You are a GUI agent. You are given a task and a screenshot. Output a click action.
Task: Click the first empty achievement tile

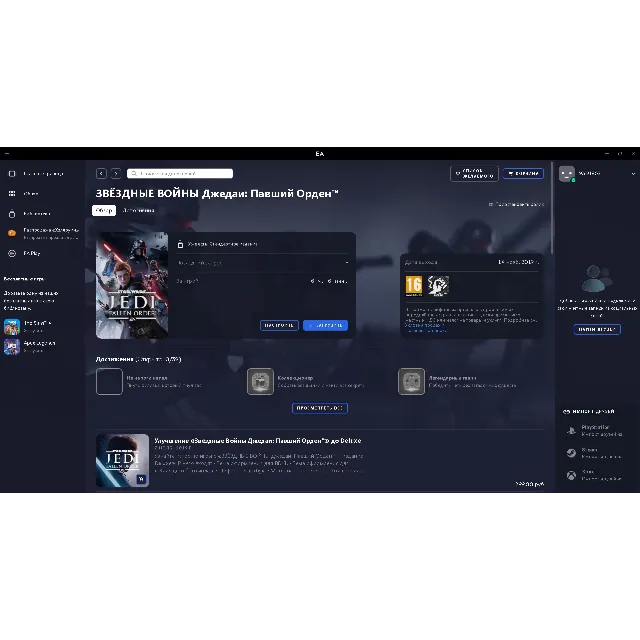(x=109, y=382)
